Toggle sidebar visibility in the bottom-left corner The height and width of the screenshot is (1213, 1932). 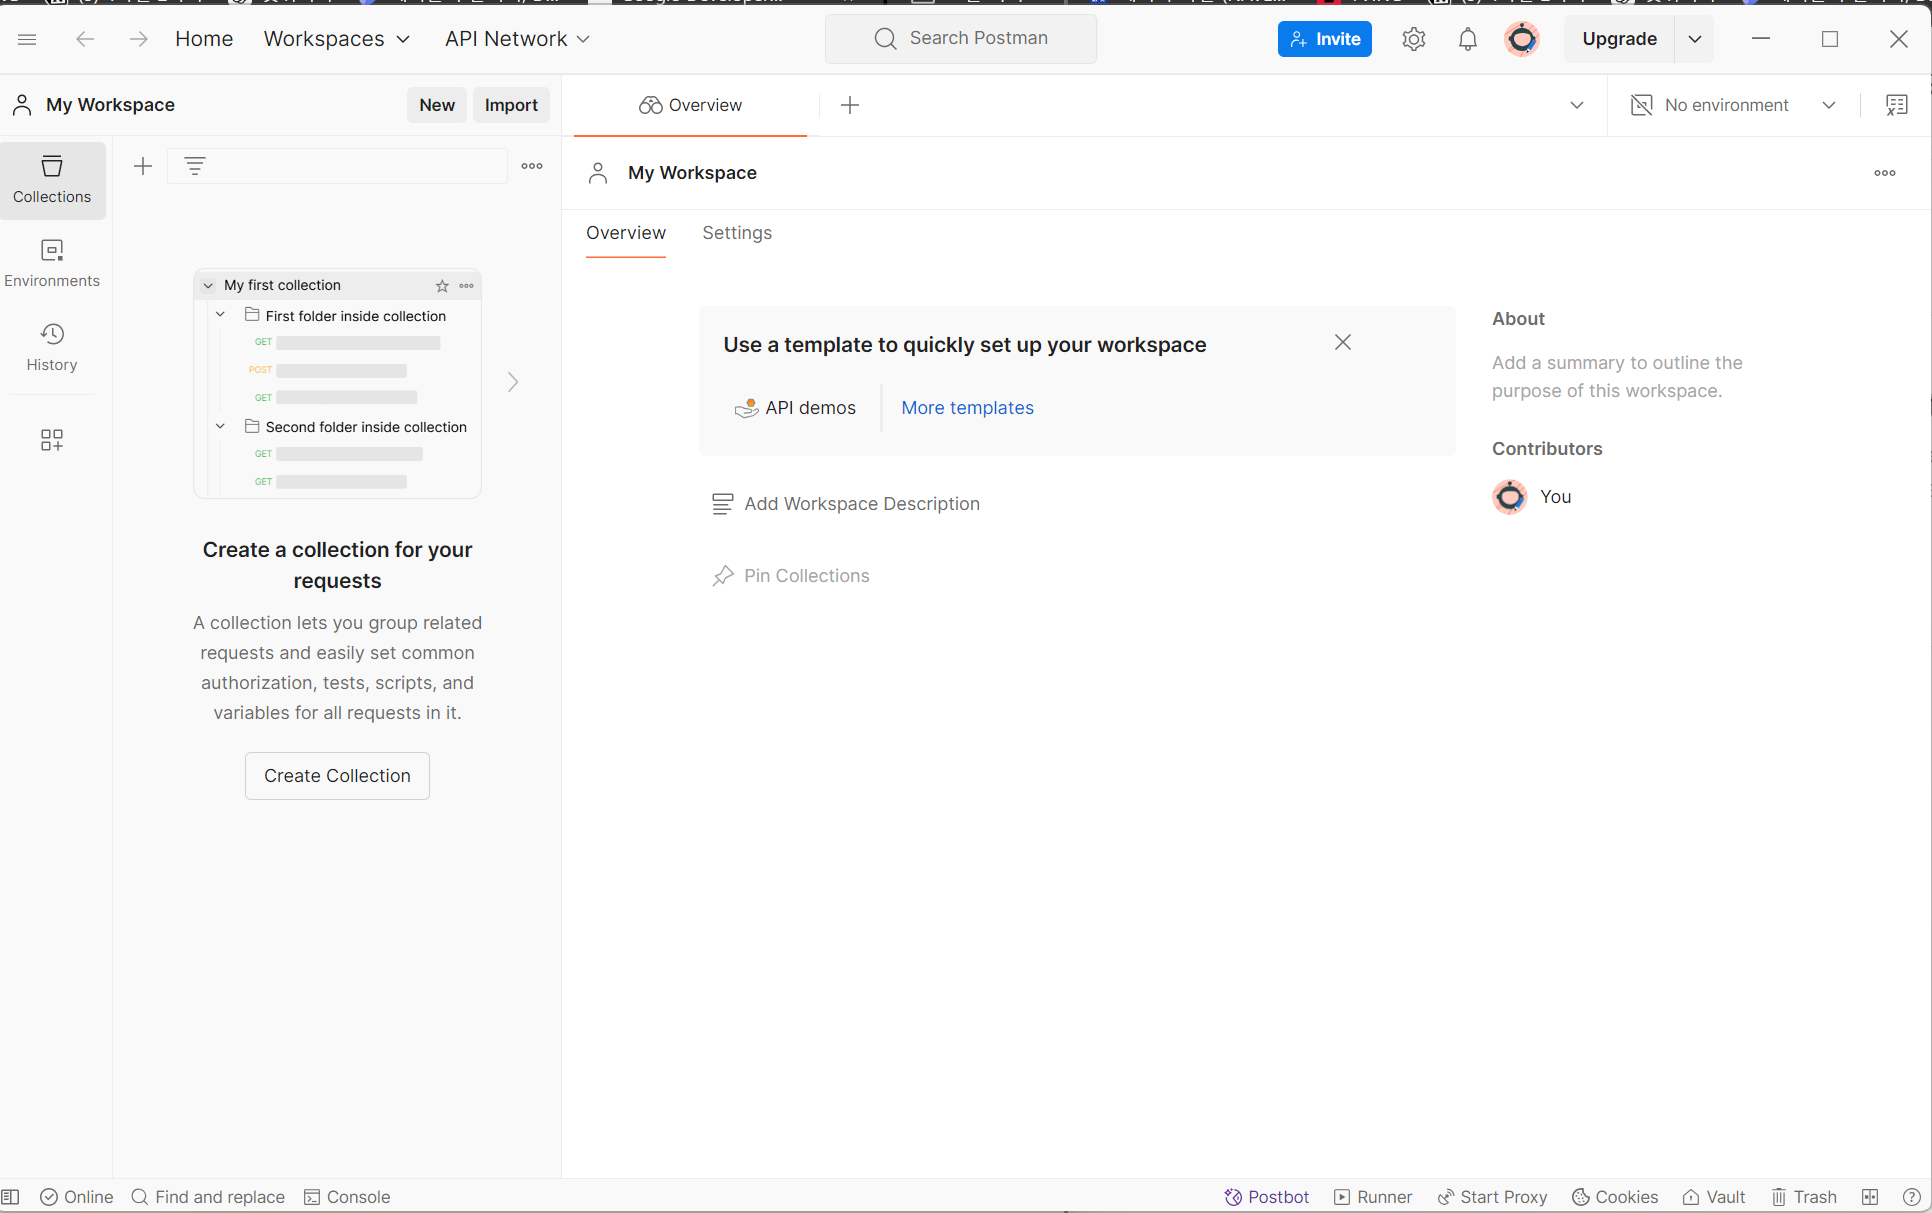click(11, 1197)
